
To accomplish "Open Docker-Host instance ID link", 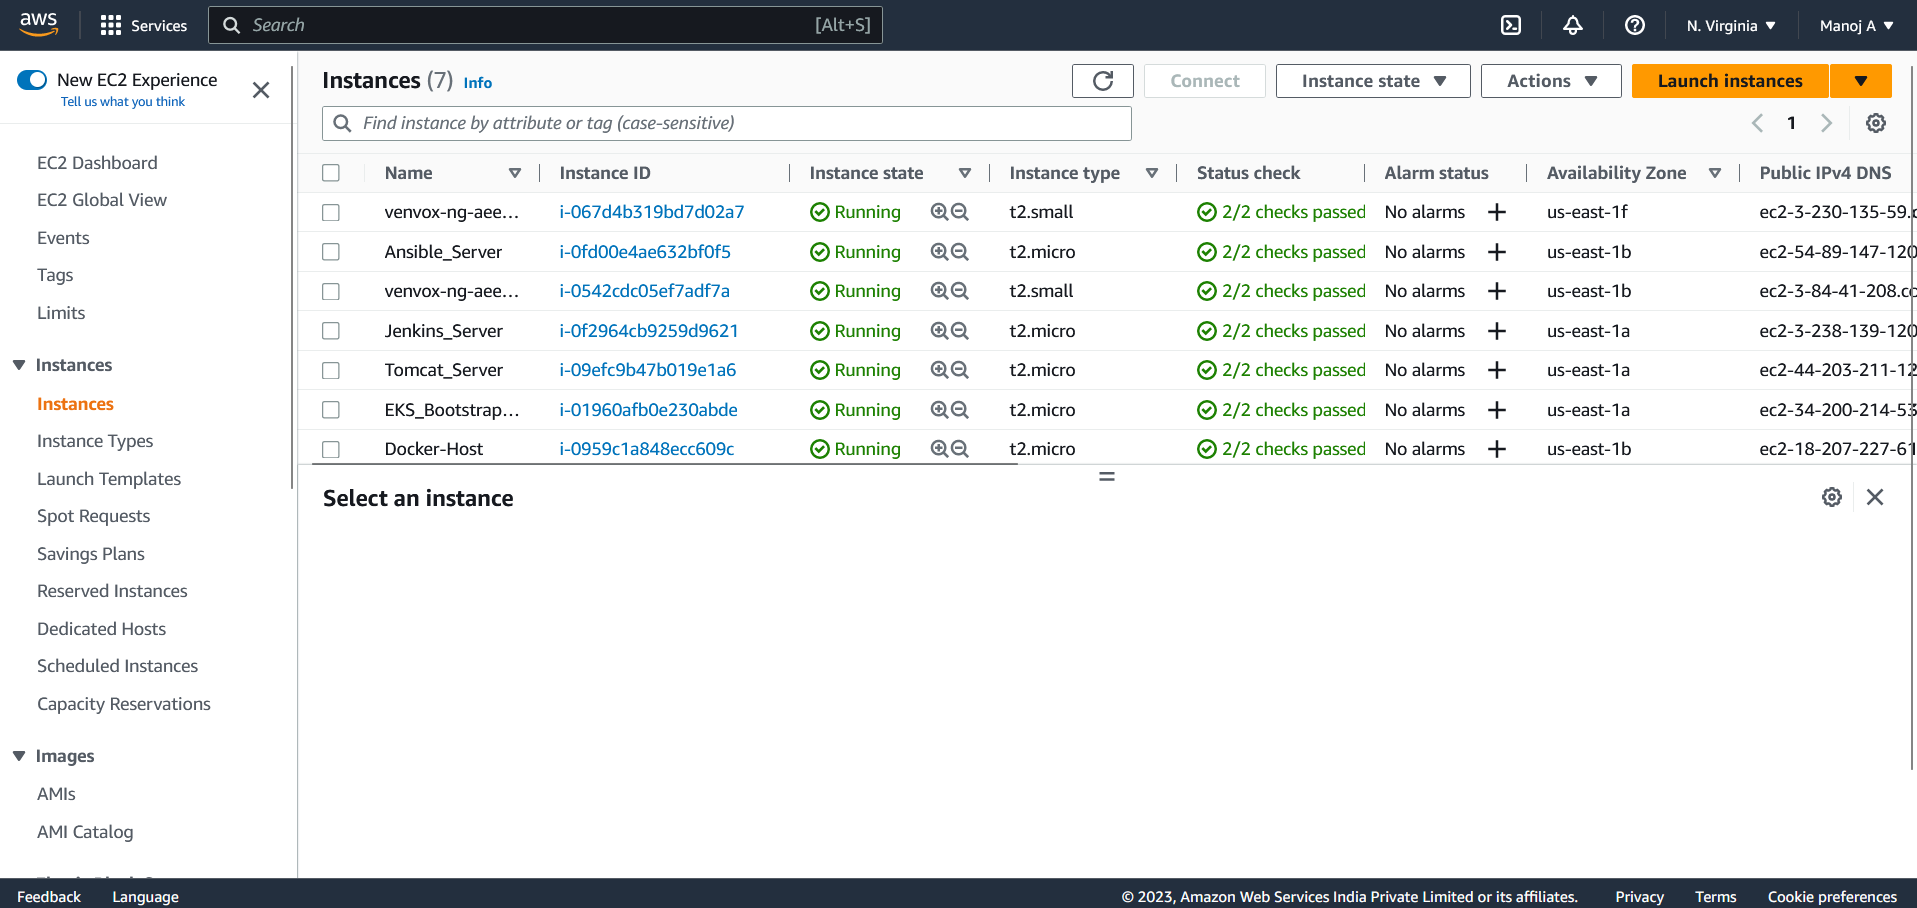I will click(646, 448).
